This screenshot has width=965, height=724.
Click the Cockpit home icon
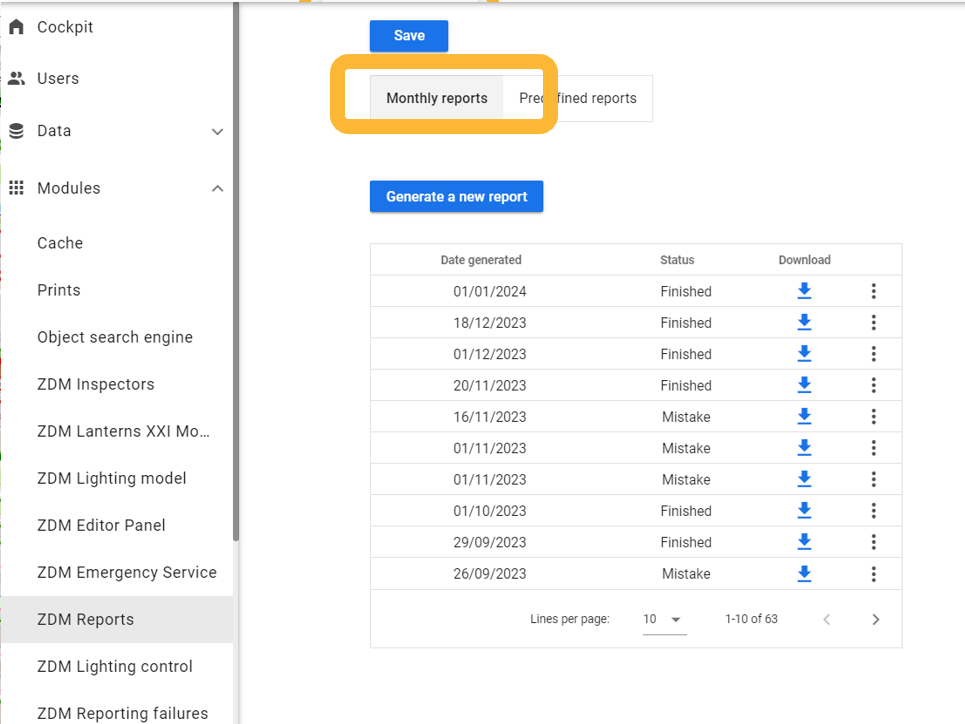(x=16, y=27)
